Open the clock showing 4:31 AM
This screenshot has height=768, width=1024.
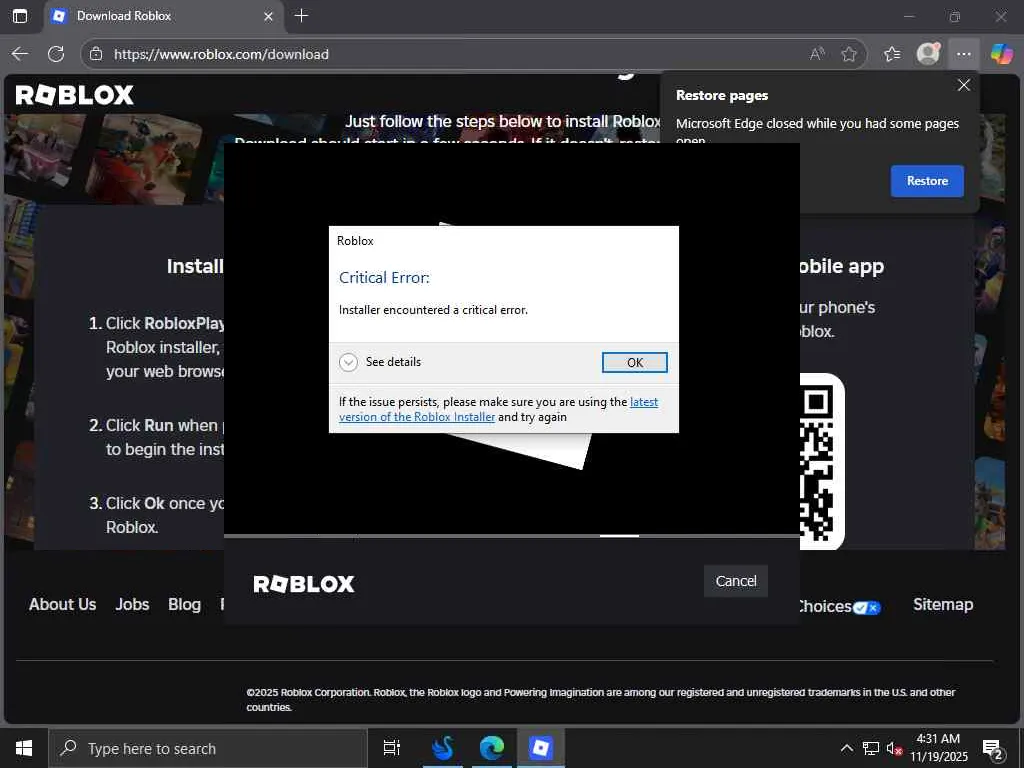click(x=938, y=748)
